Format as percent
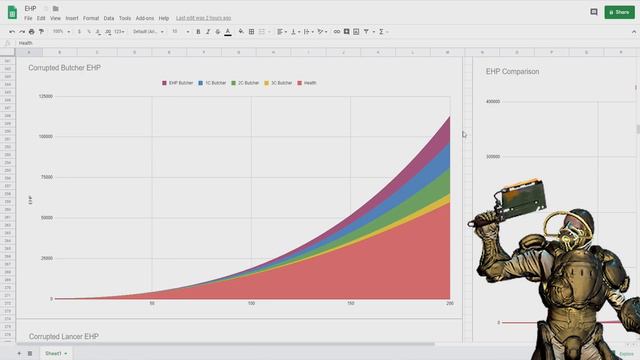 point(89,31)
